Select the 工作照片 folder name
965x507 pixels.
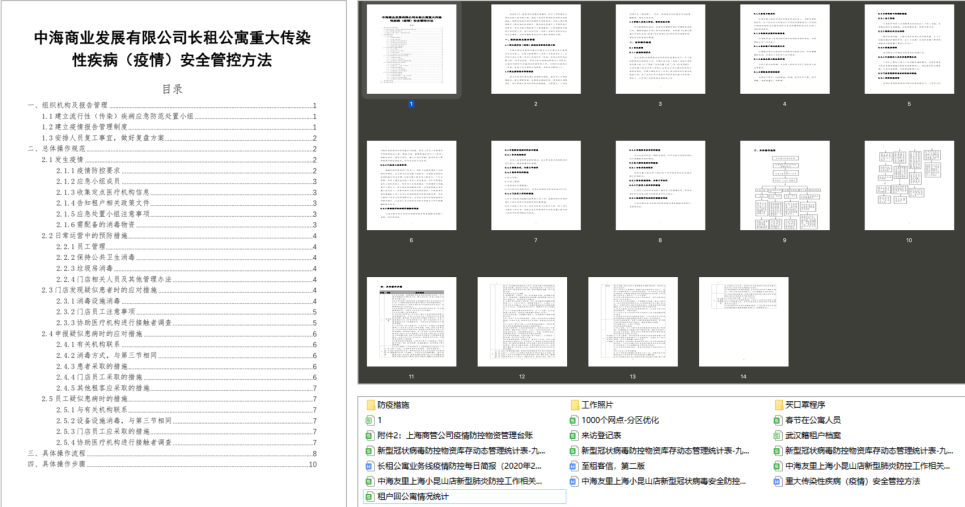coord(598,405)
